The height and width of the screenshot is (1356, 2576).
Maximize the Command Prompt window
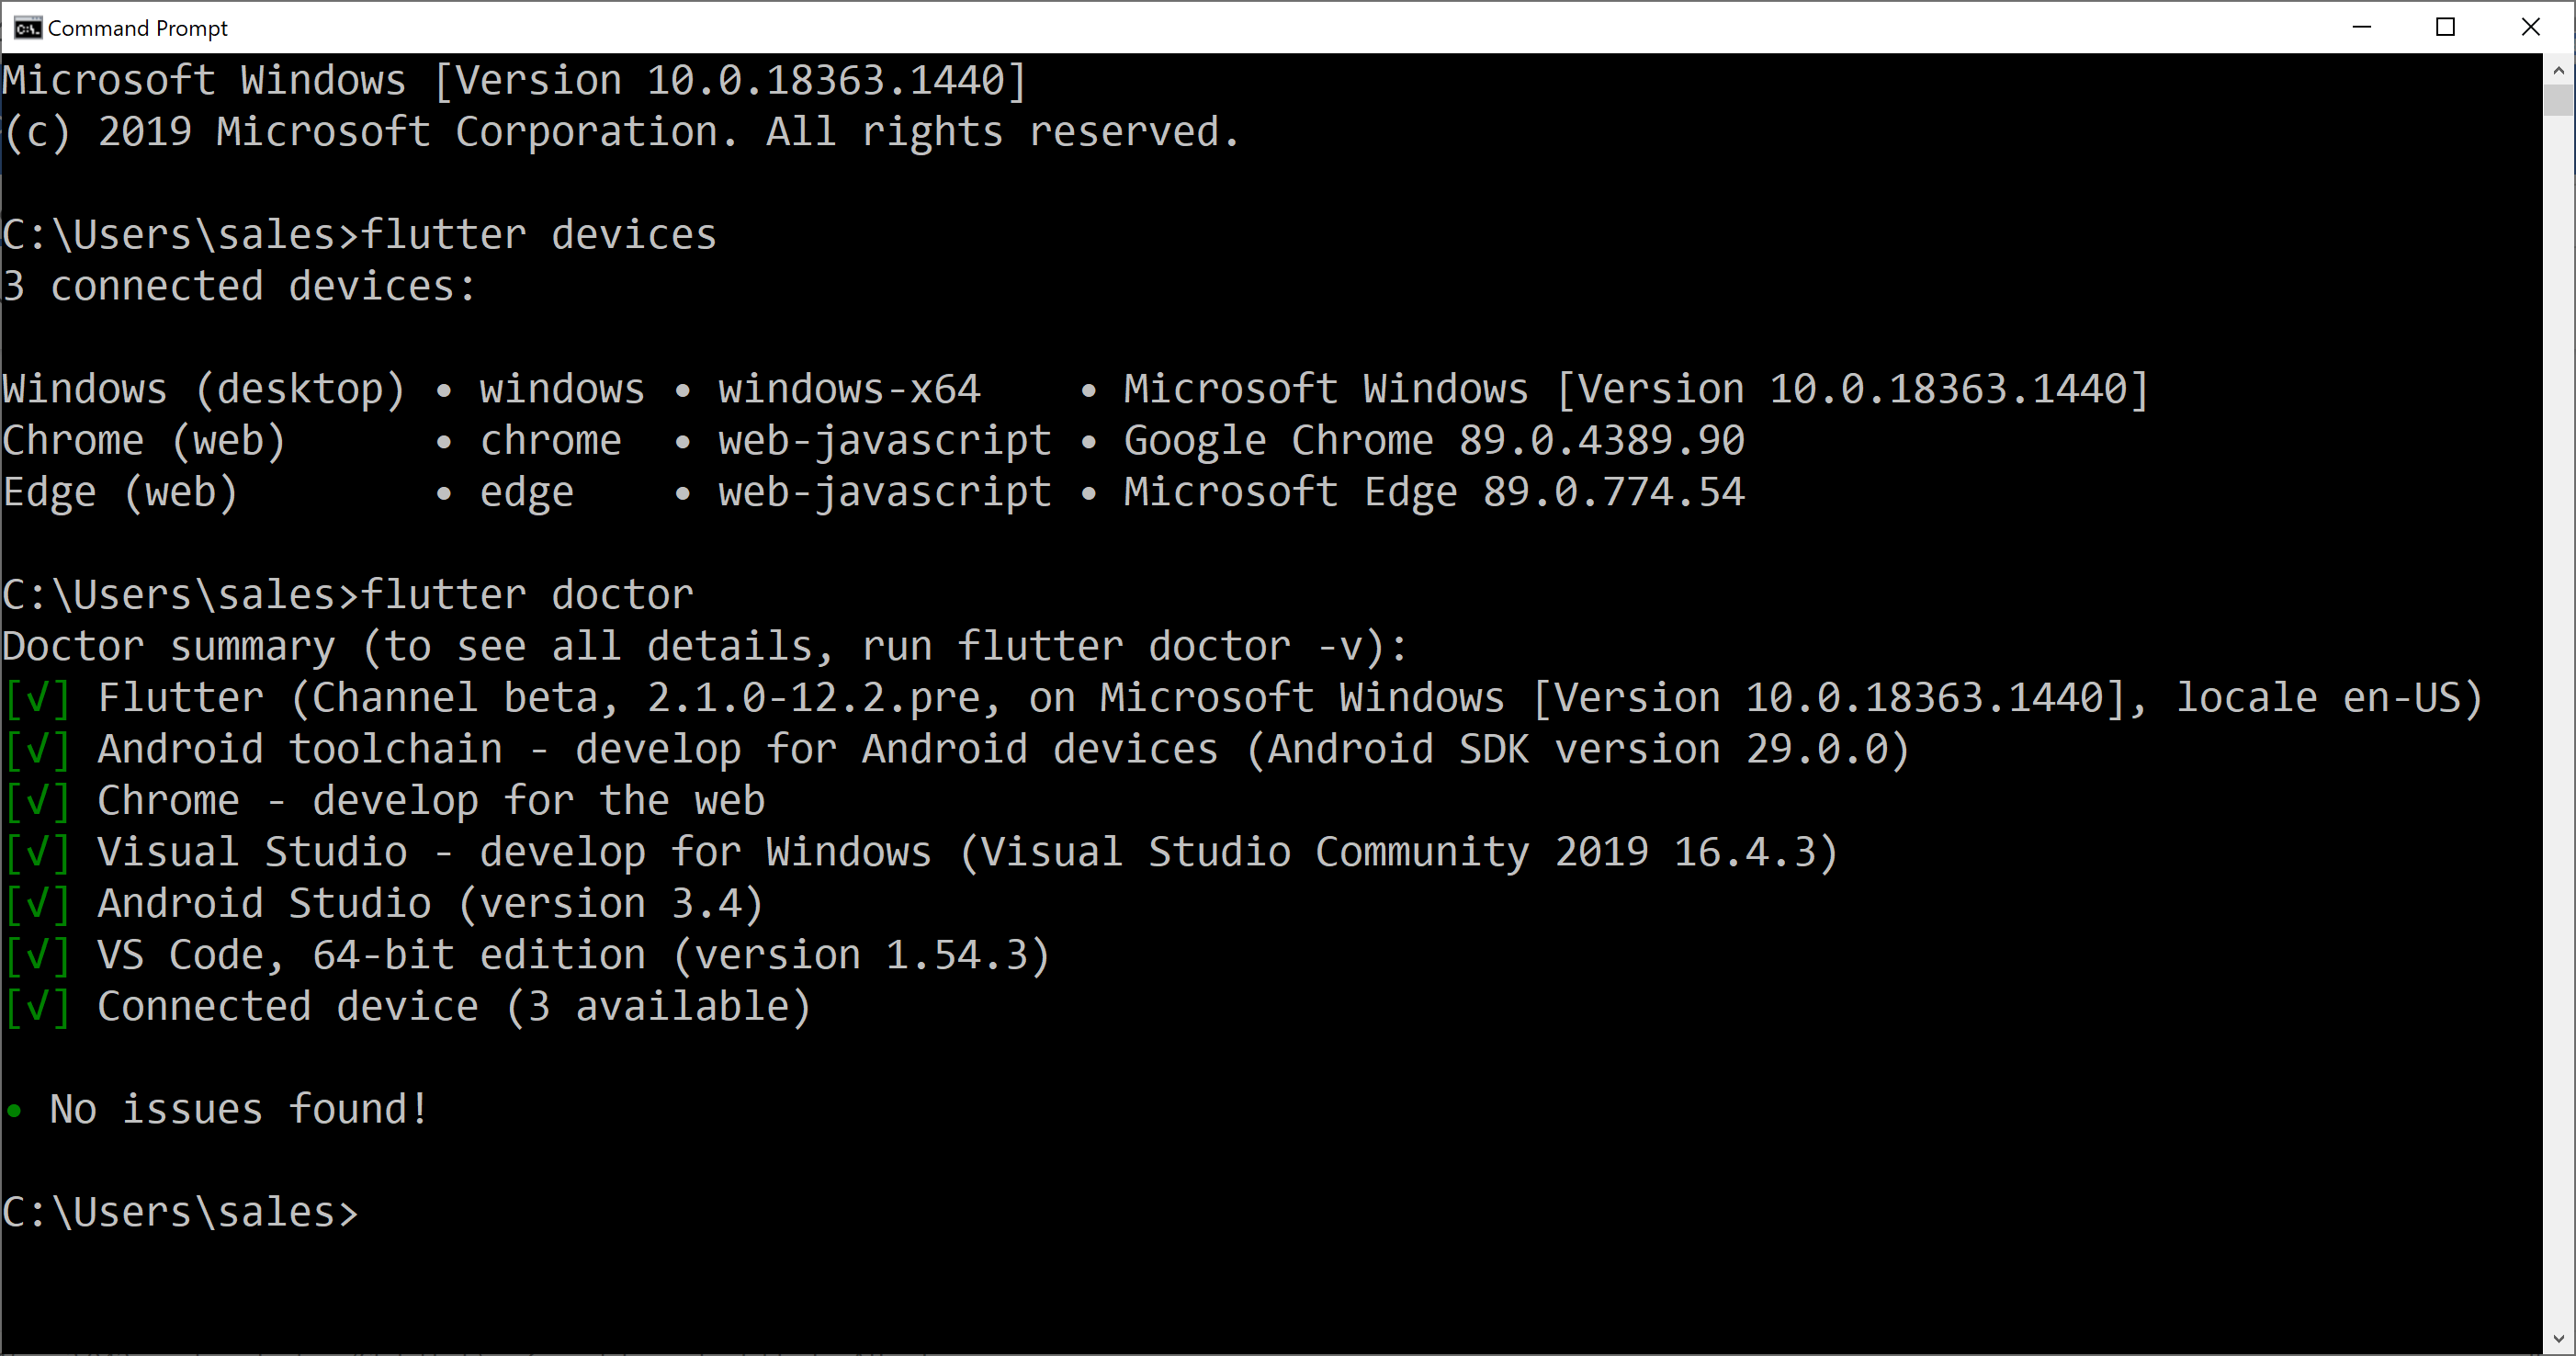pyautogui.click(x=2445, y=27)
